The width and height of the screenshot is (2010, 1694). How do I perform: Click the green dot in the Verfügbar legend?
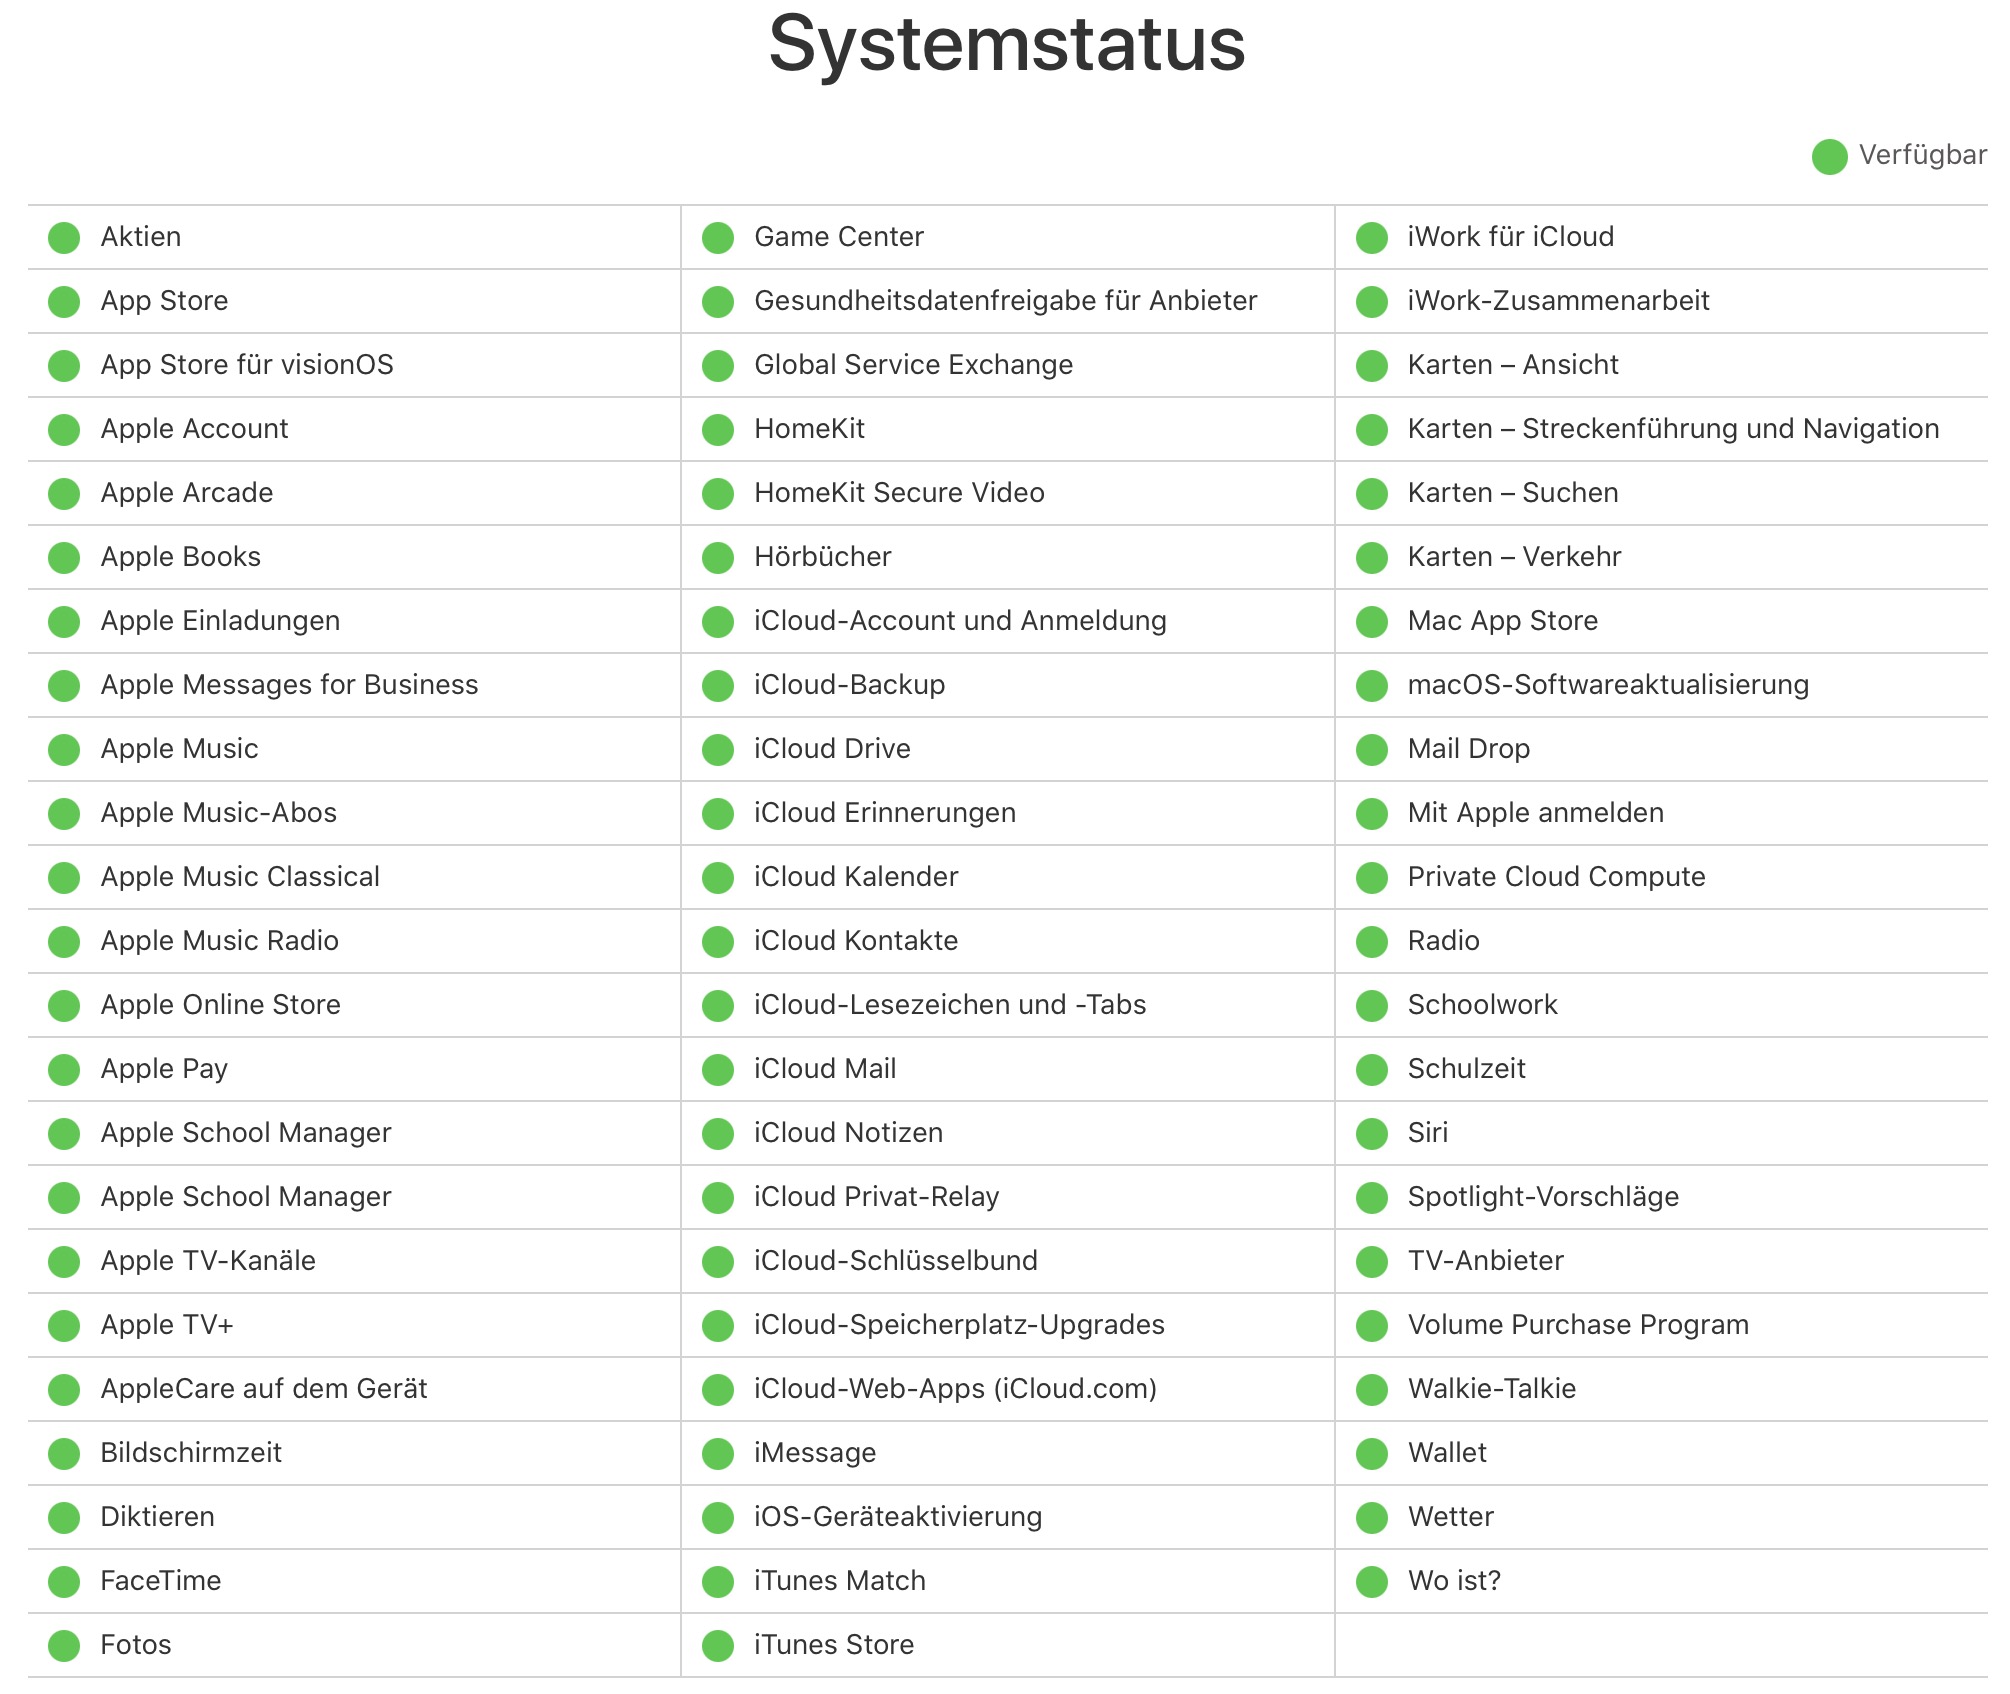click(x=1829, y=157)
